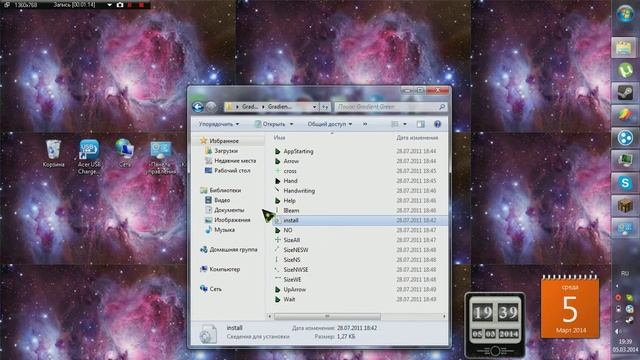Image resolution: width=640 pixels, height=360 pixels.
Task: Show more toolbar commands via the double chevron
Action: 365,124
